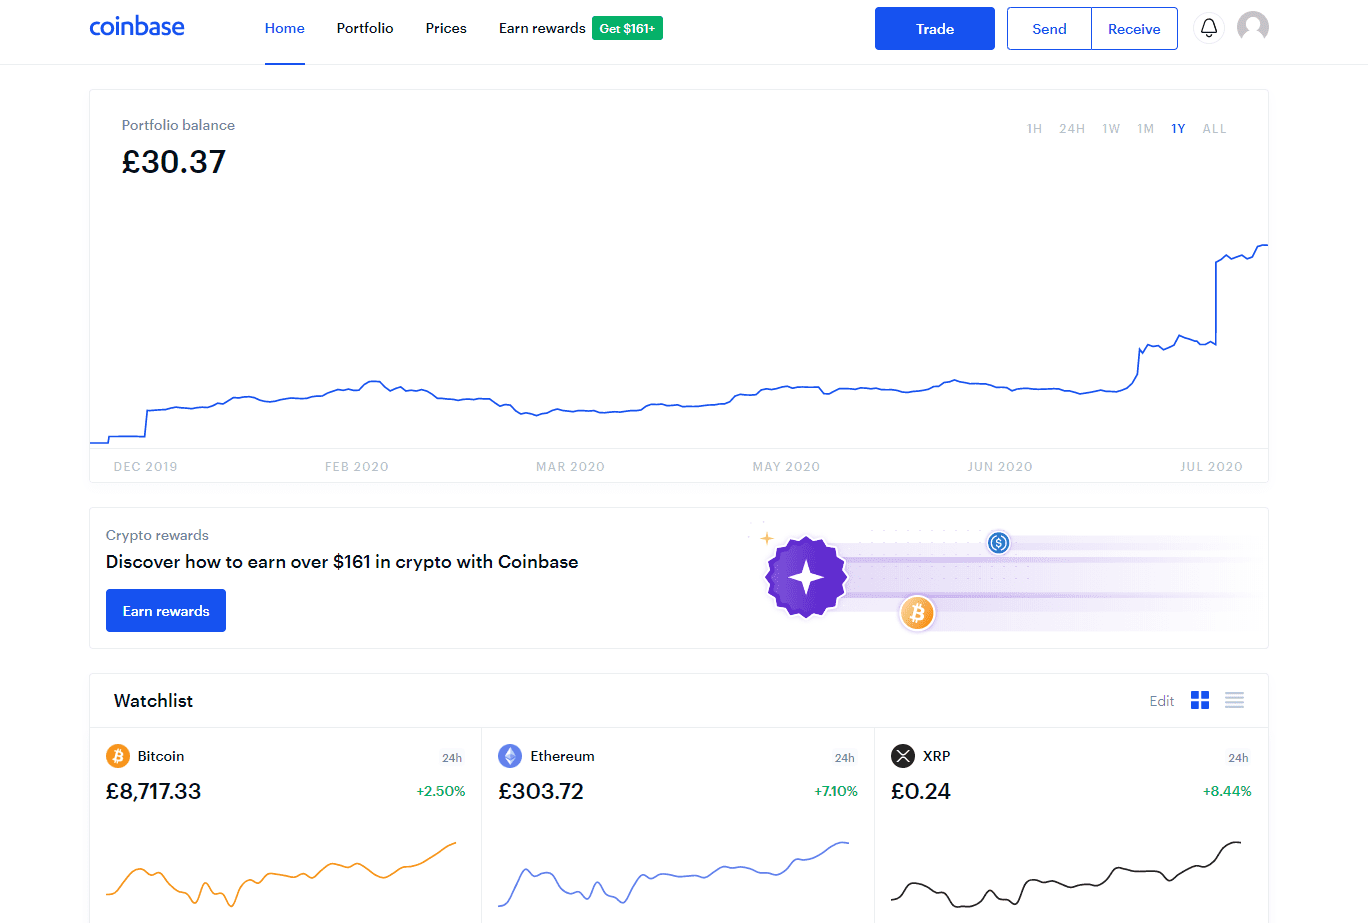This screenshot has width=1368, height=923.
Task: Click the Bitcoin orange sparkline chart
Action: click(x=281, y=874)
